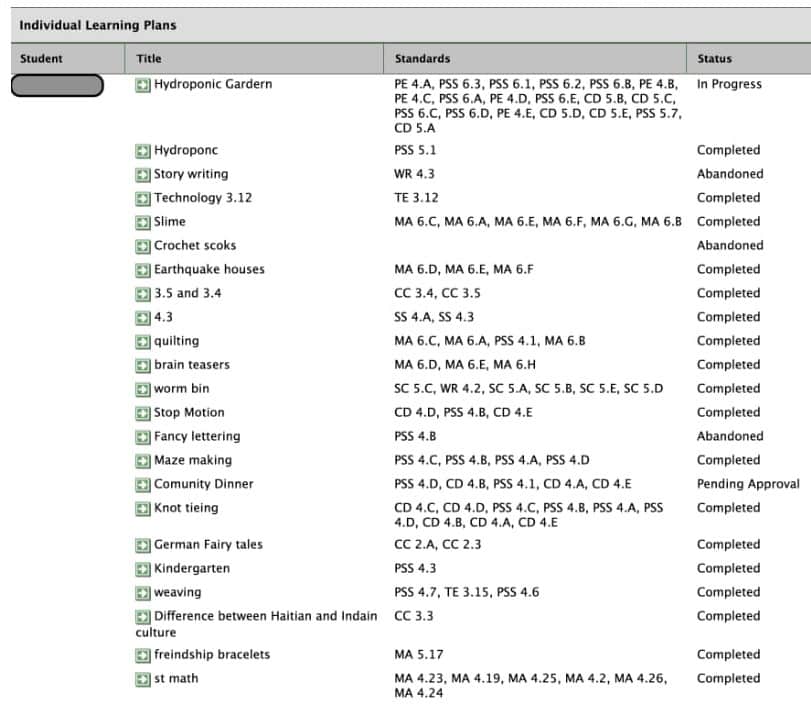The image size is (811, 704).
Task: Click the TE 3.12 standards cell
Action: pyautogui.click(x=416, y=198)
